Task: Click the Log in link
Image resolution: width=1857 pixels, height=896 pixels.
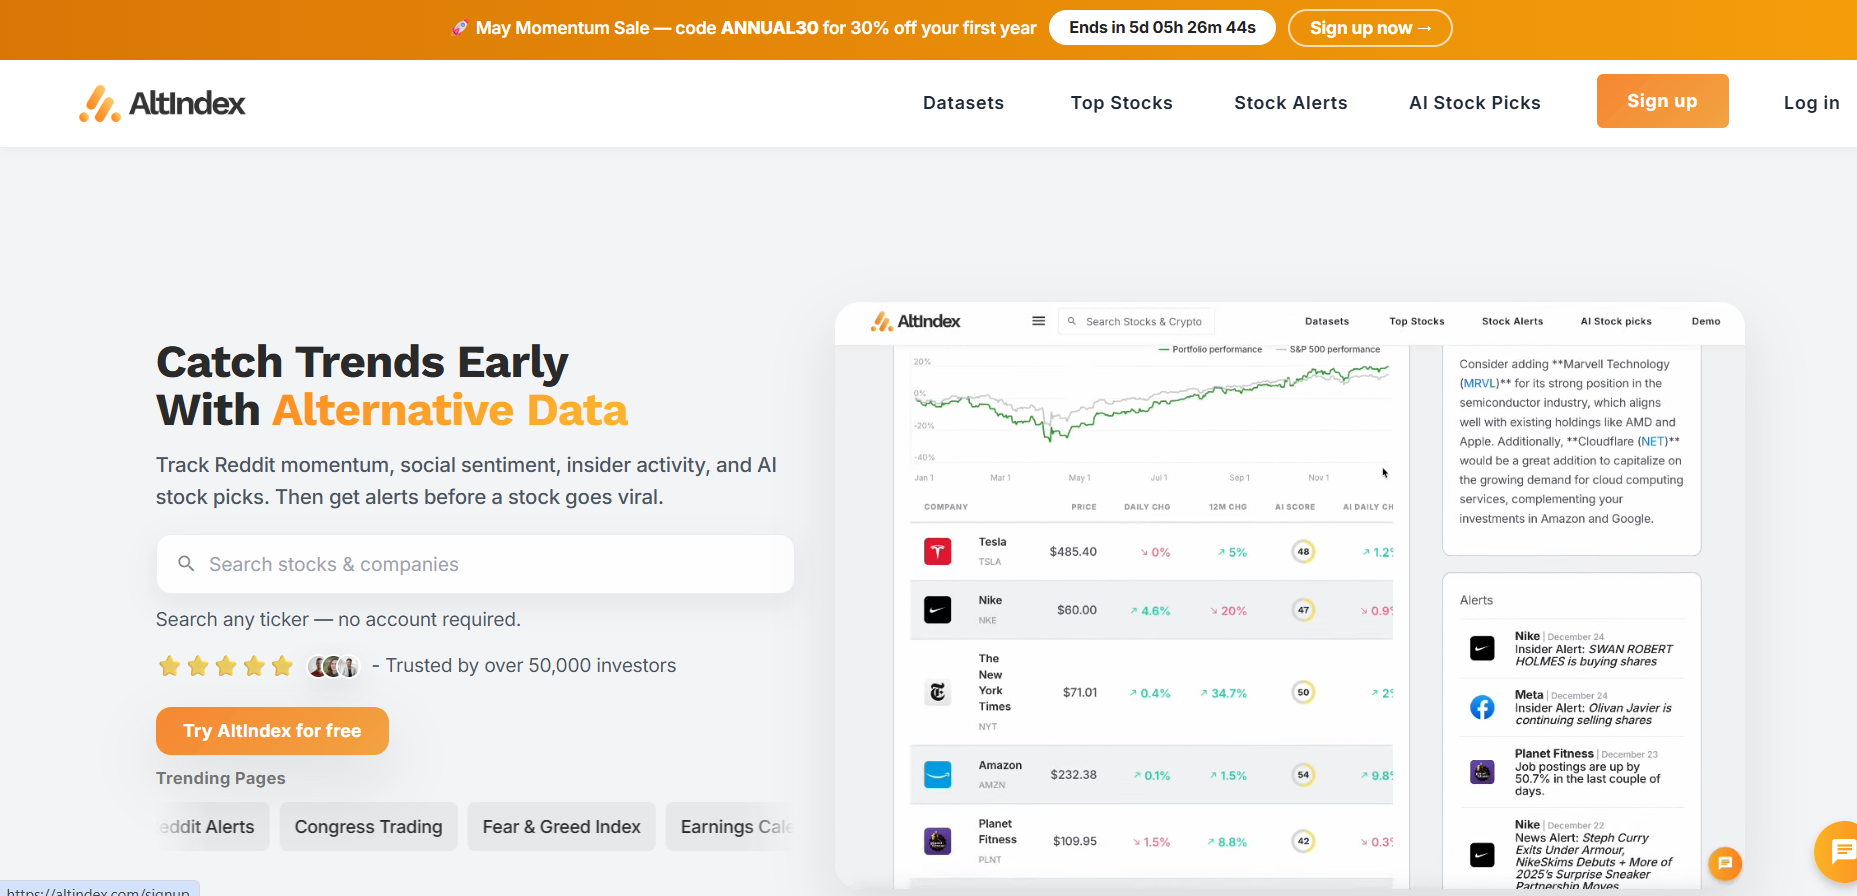Action: click(x=1811, y=103)
